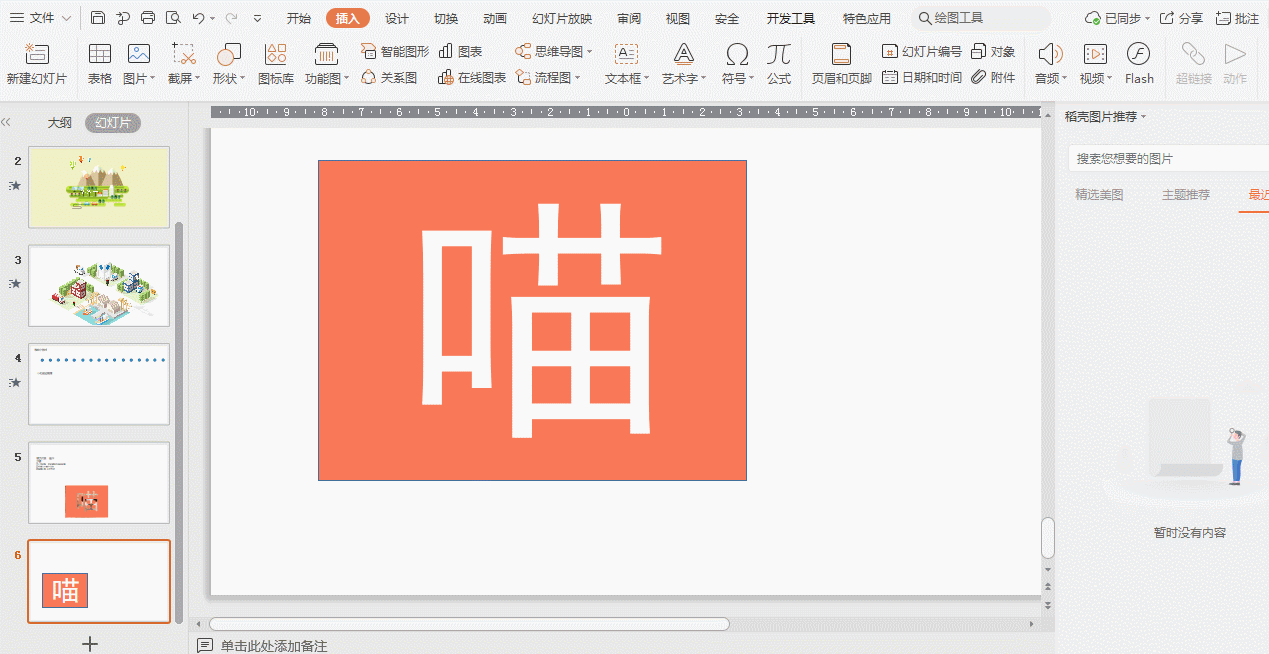Select the Screenshot (截屏) tool

pos(184,54)
